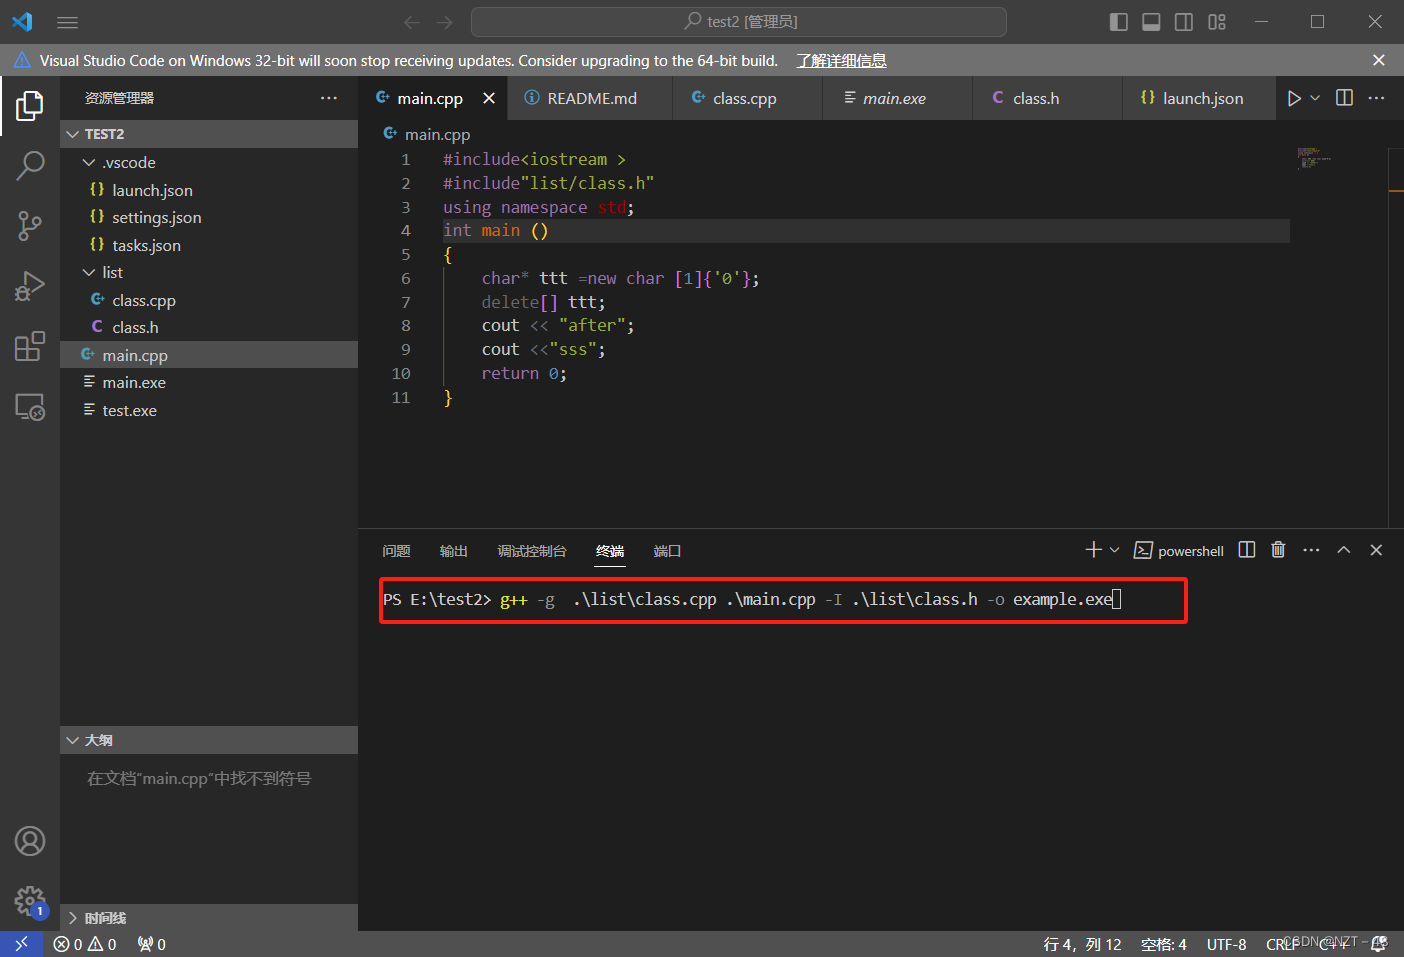Open the Manage gear icon
Viewport: 1404px width, 957px height.
point(30,901)
